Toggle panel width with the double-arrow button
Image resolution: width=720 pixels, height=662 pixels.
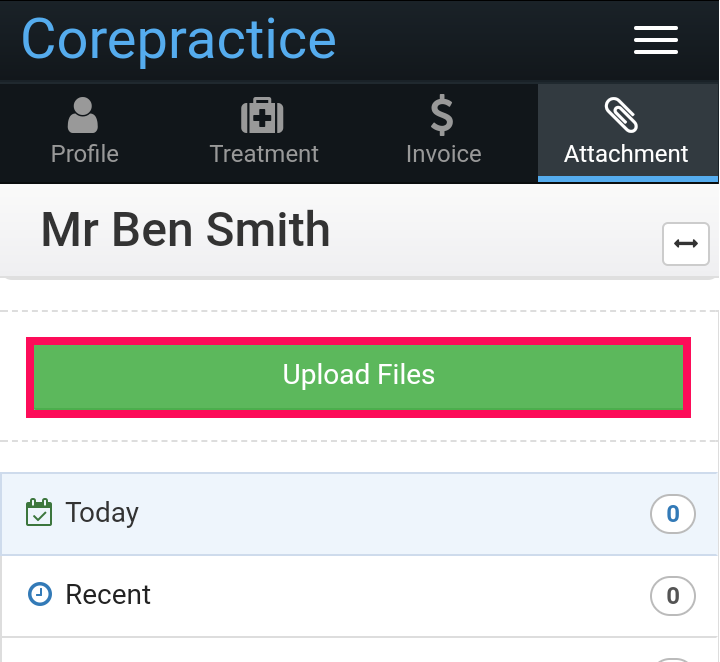tap(686, 243)
